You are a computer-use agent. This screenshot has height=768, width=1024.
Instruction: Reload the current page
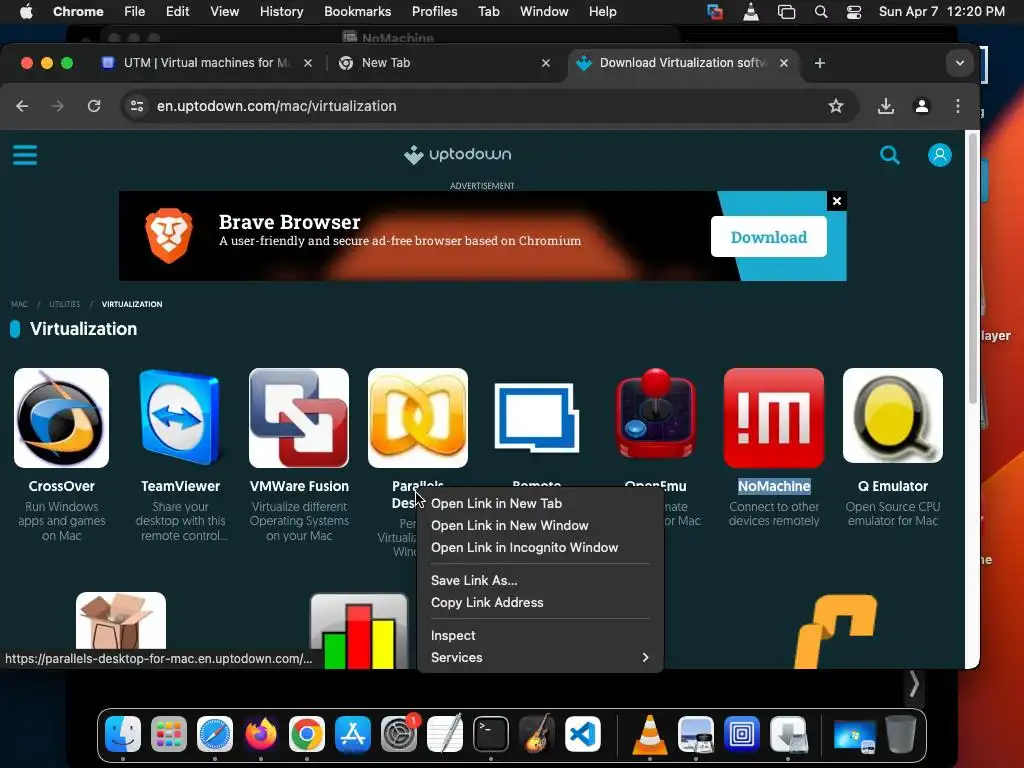pos(94,106)
